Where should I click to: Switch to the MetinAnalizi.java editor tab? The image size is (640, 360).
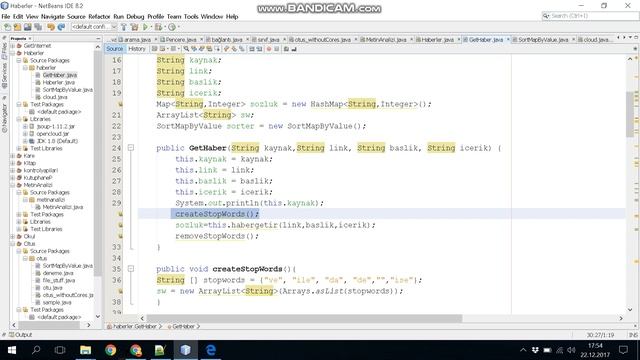(x=386, y=40)
